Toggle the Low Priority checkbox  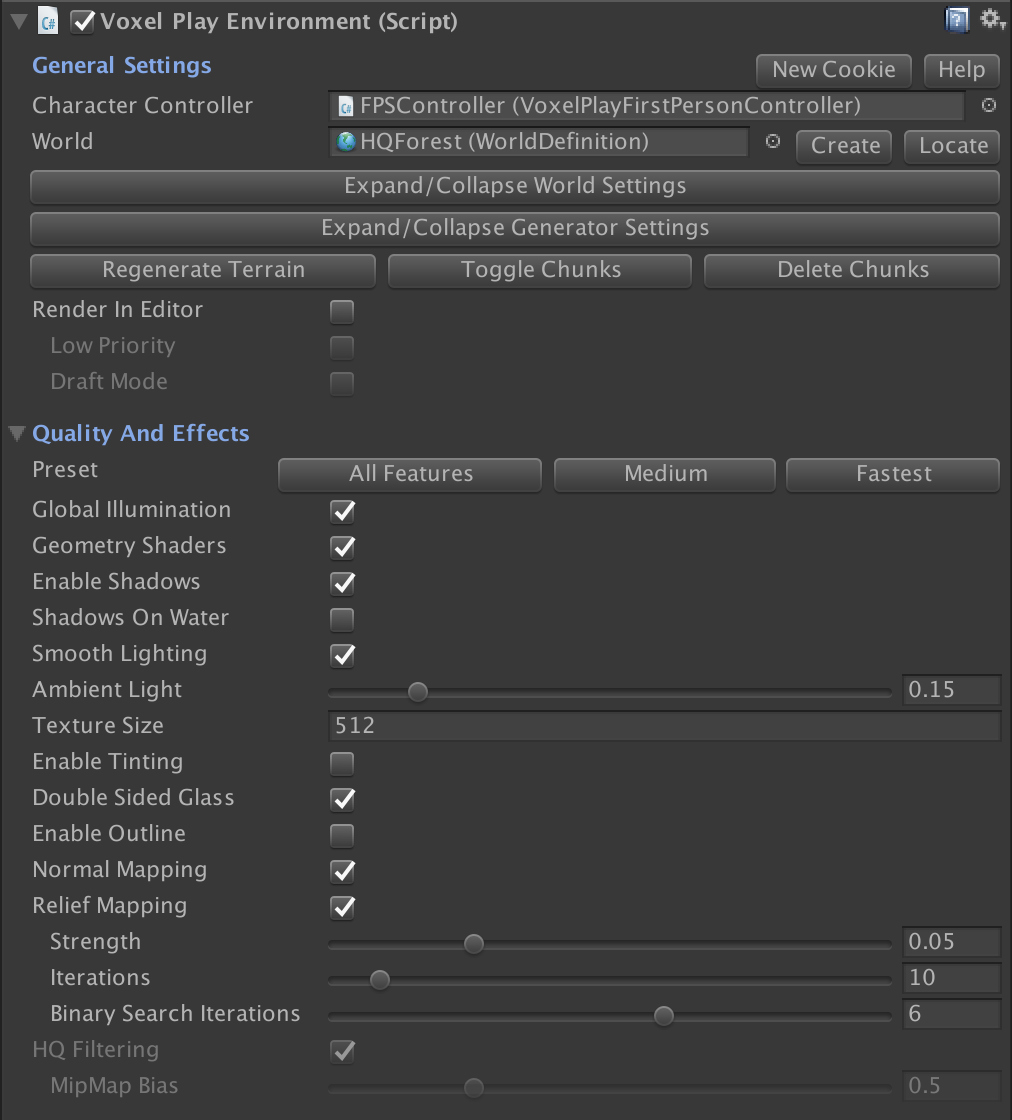click(x=342, y=347)
